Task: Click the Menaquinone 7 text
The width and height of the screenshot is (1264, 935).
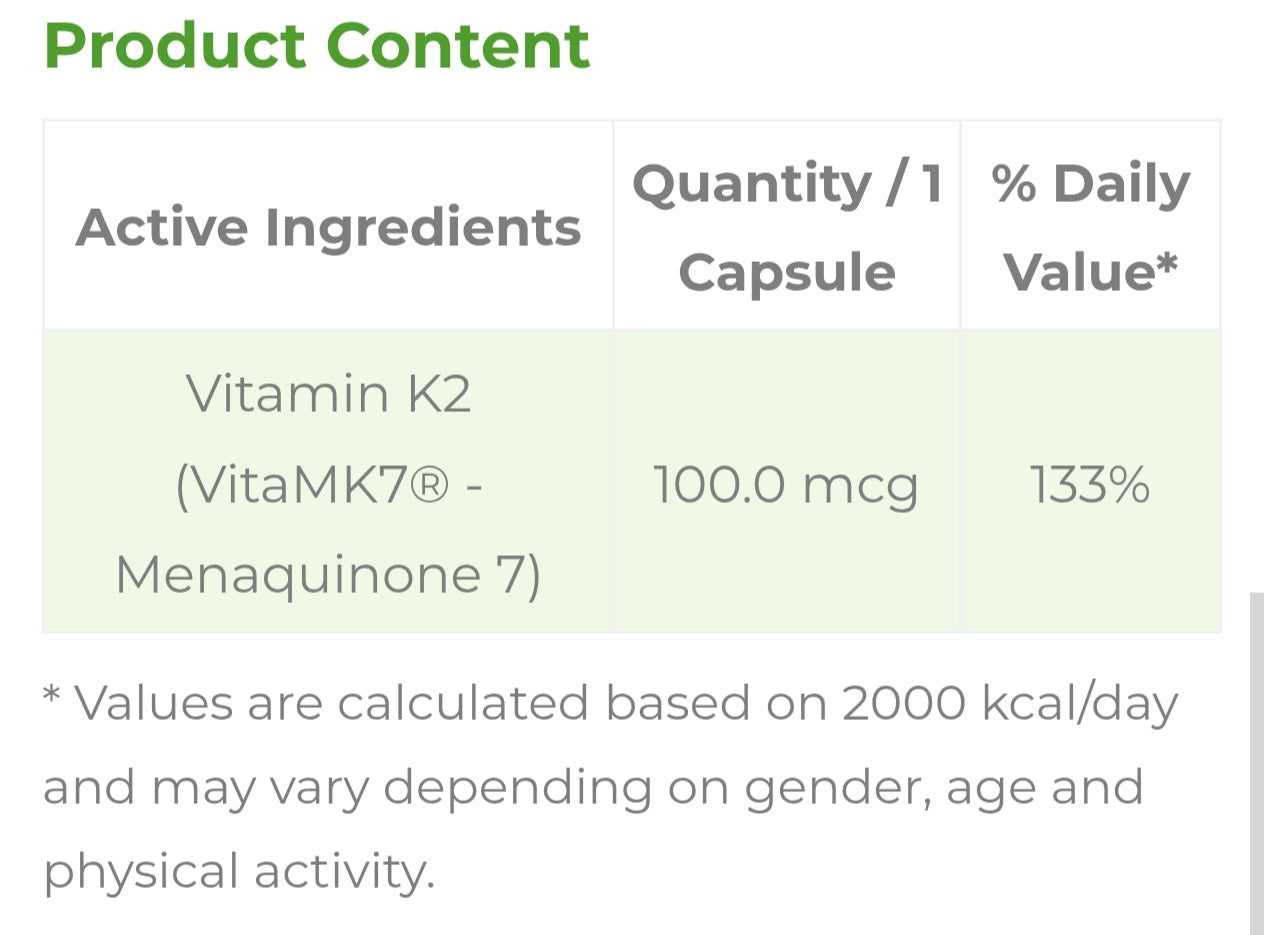Action: (x=328, y=575)
